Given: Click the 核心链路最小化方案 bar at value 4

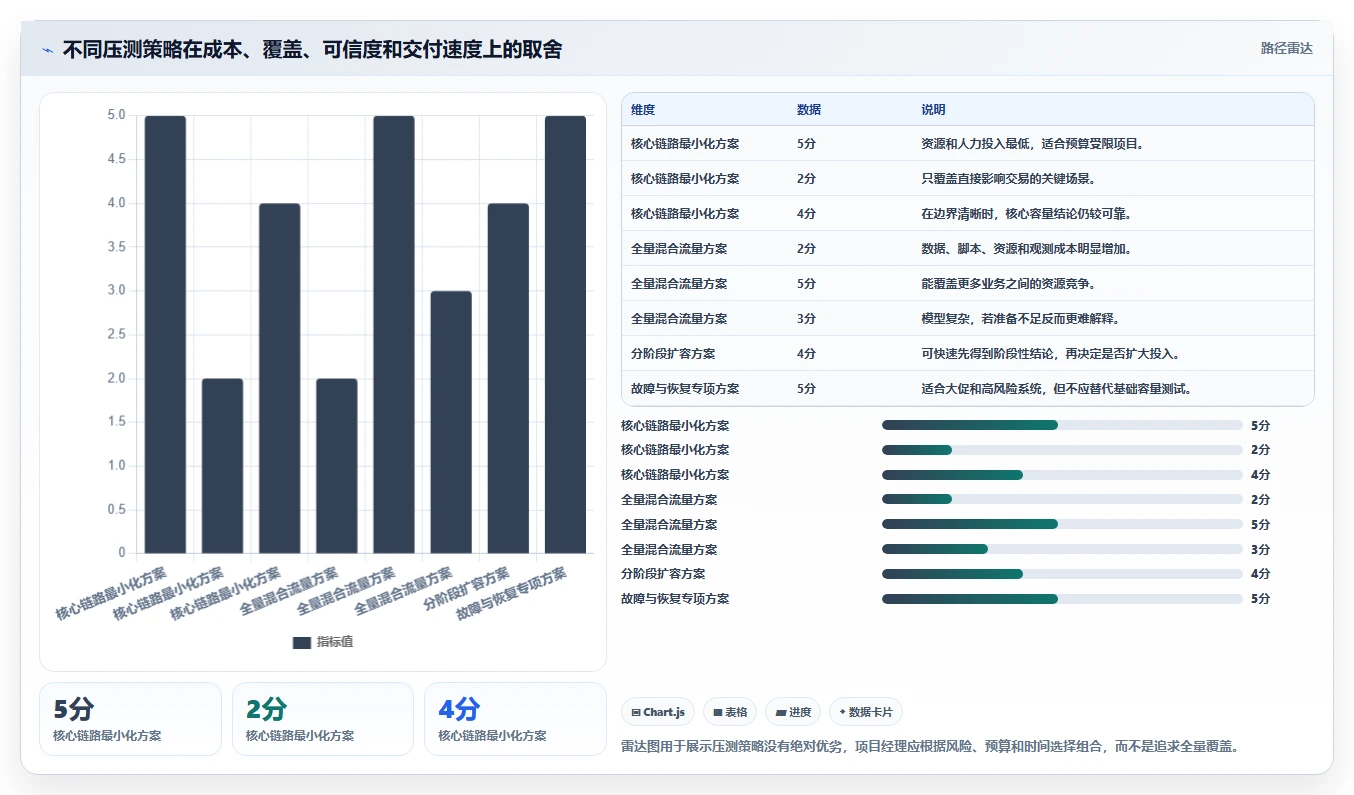Looking at the screenshot, I should click(x=279, y=378).
